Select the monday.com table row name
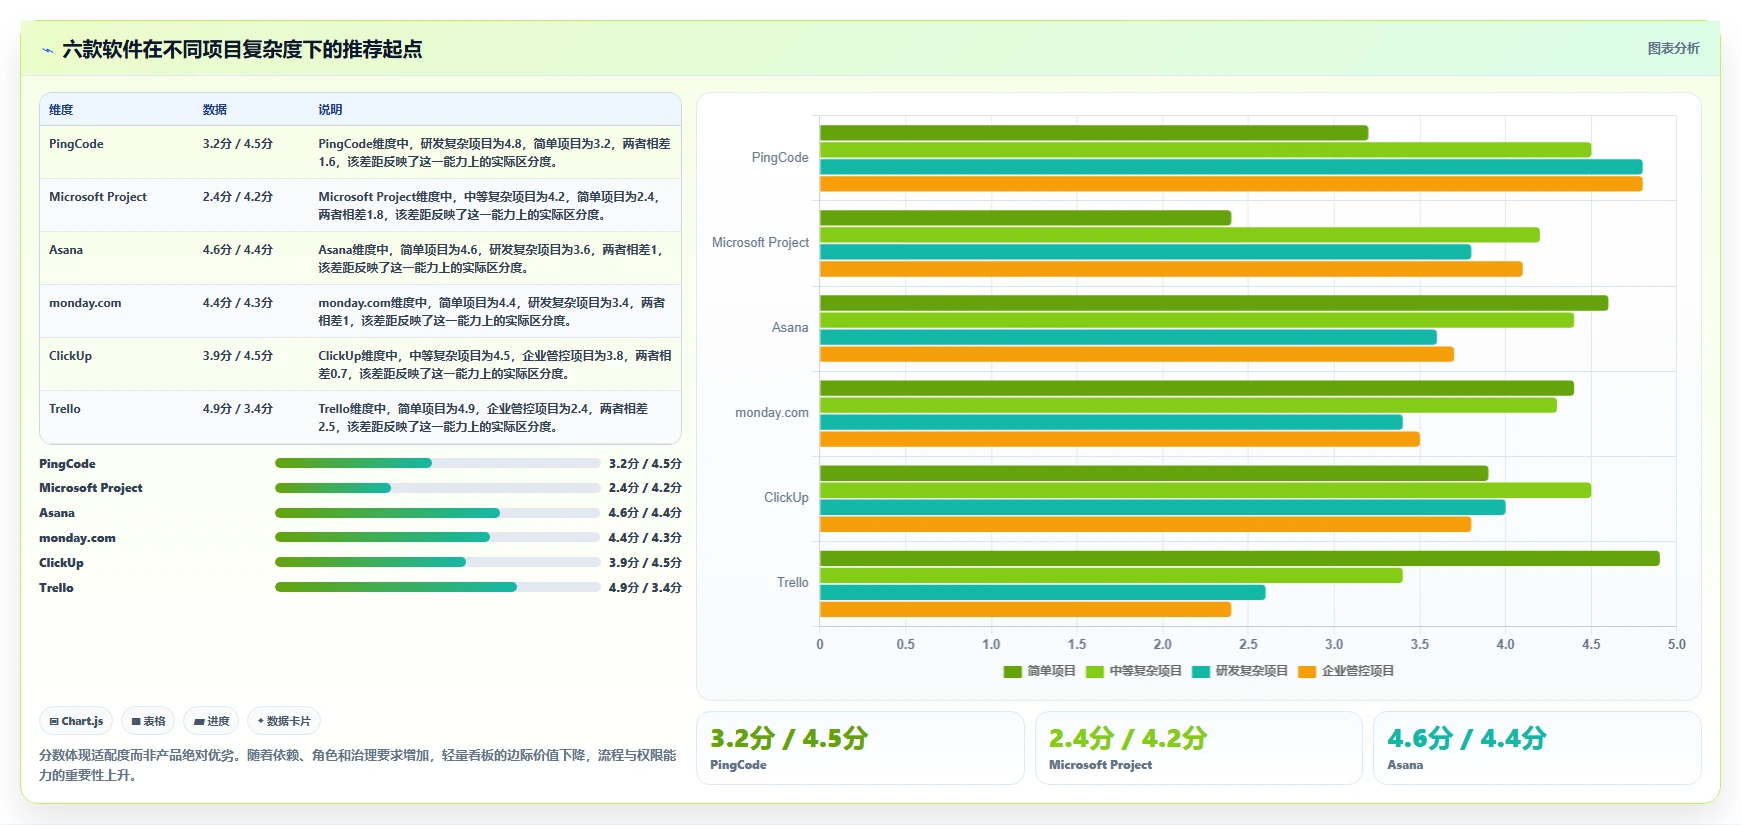This screenshot has height=825, width=1741. 85,303
